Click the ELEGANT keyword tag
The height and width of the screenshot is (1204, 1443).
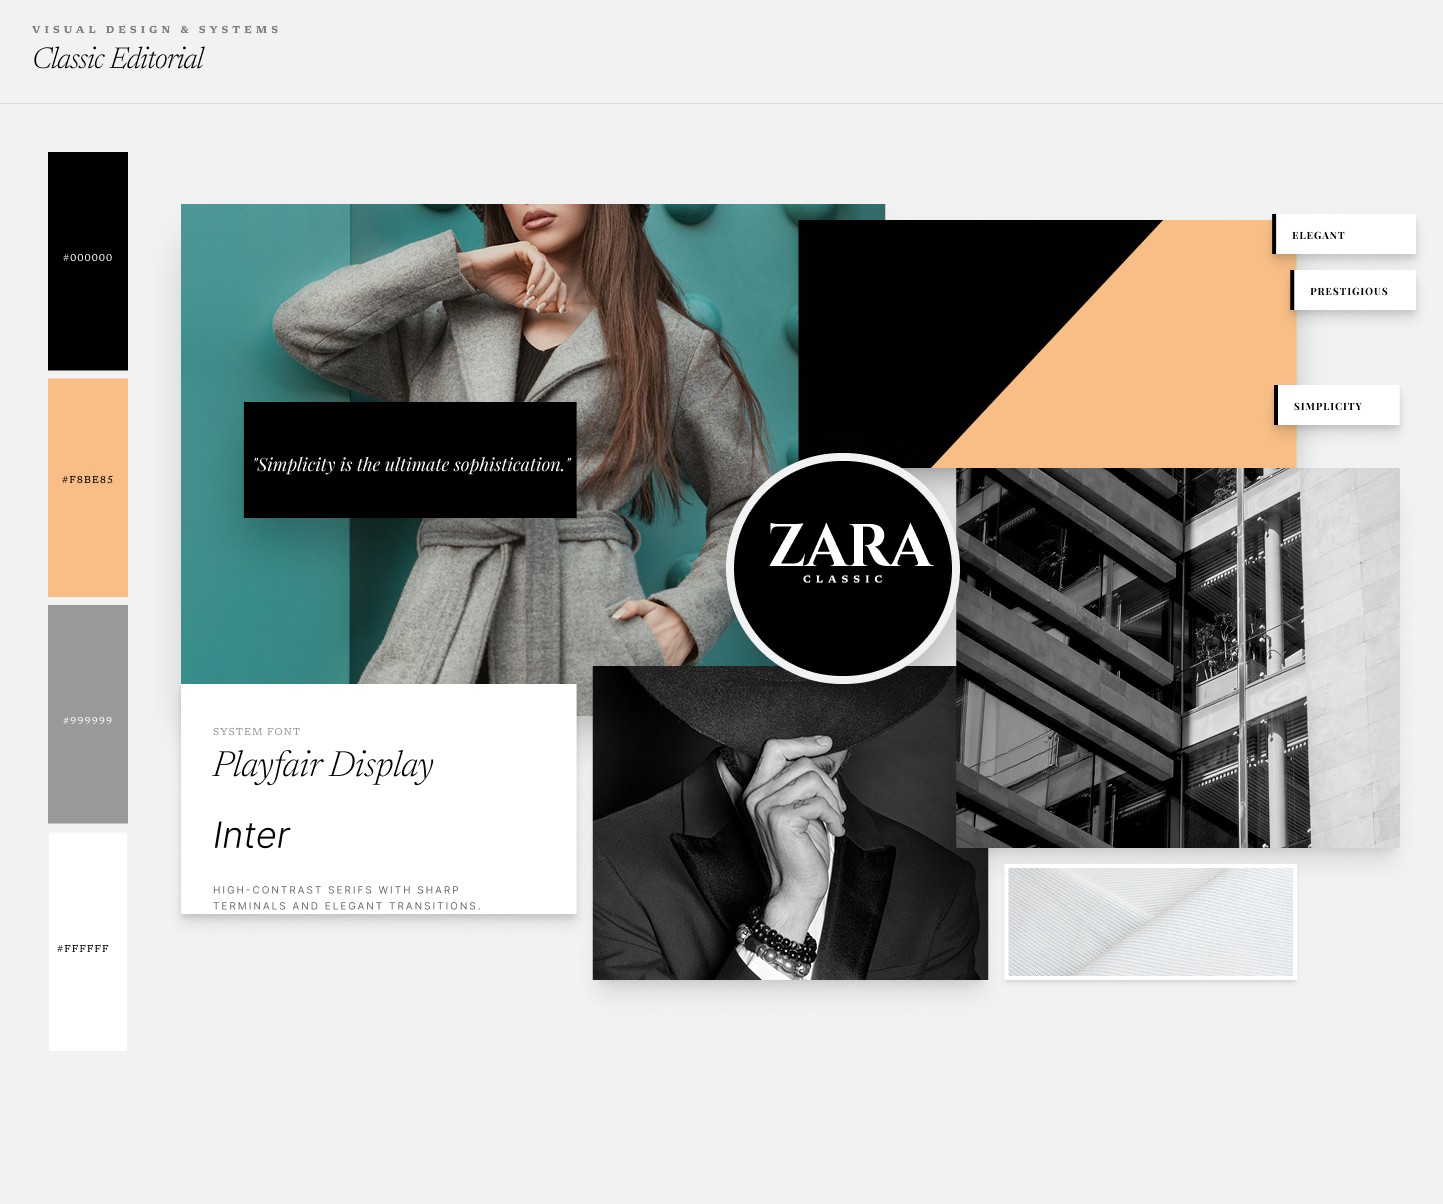coord(1344,234)
